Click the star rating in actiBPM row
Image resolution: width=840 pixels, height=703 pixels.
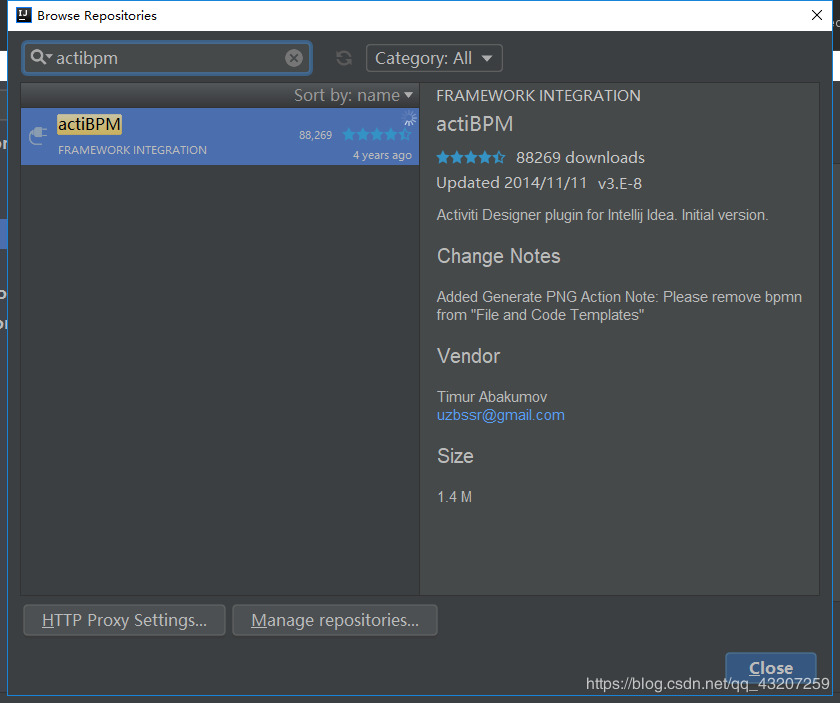377,134
